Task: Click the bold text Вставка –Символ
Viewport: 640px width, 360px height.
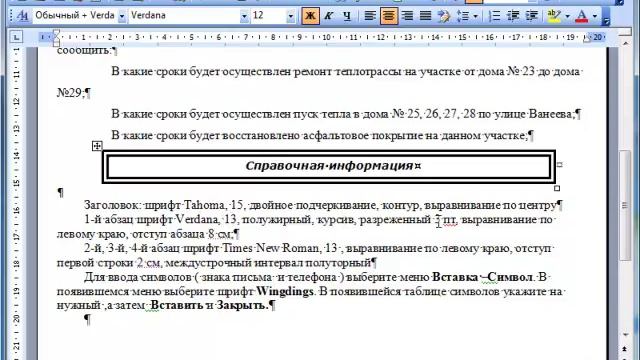Action: [482, 277]
